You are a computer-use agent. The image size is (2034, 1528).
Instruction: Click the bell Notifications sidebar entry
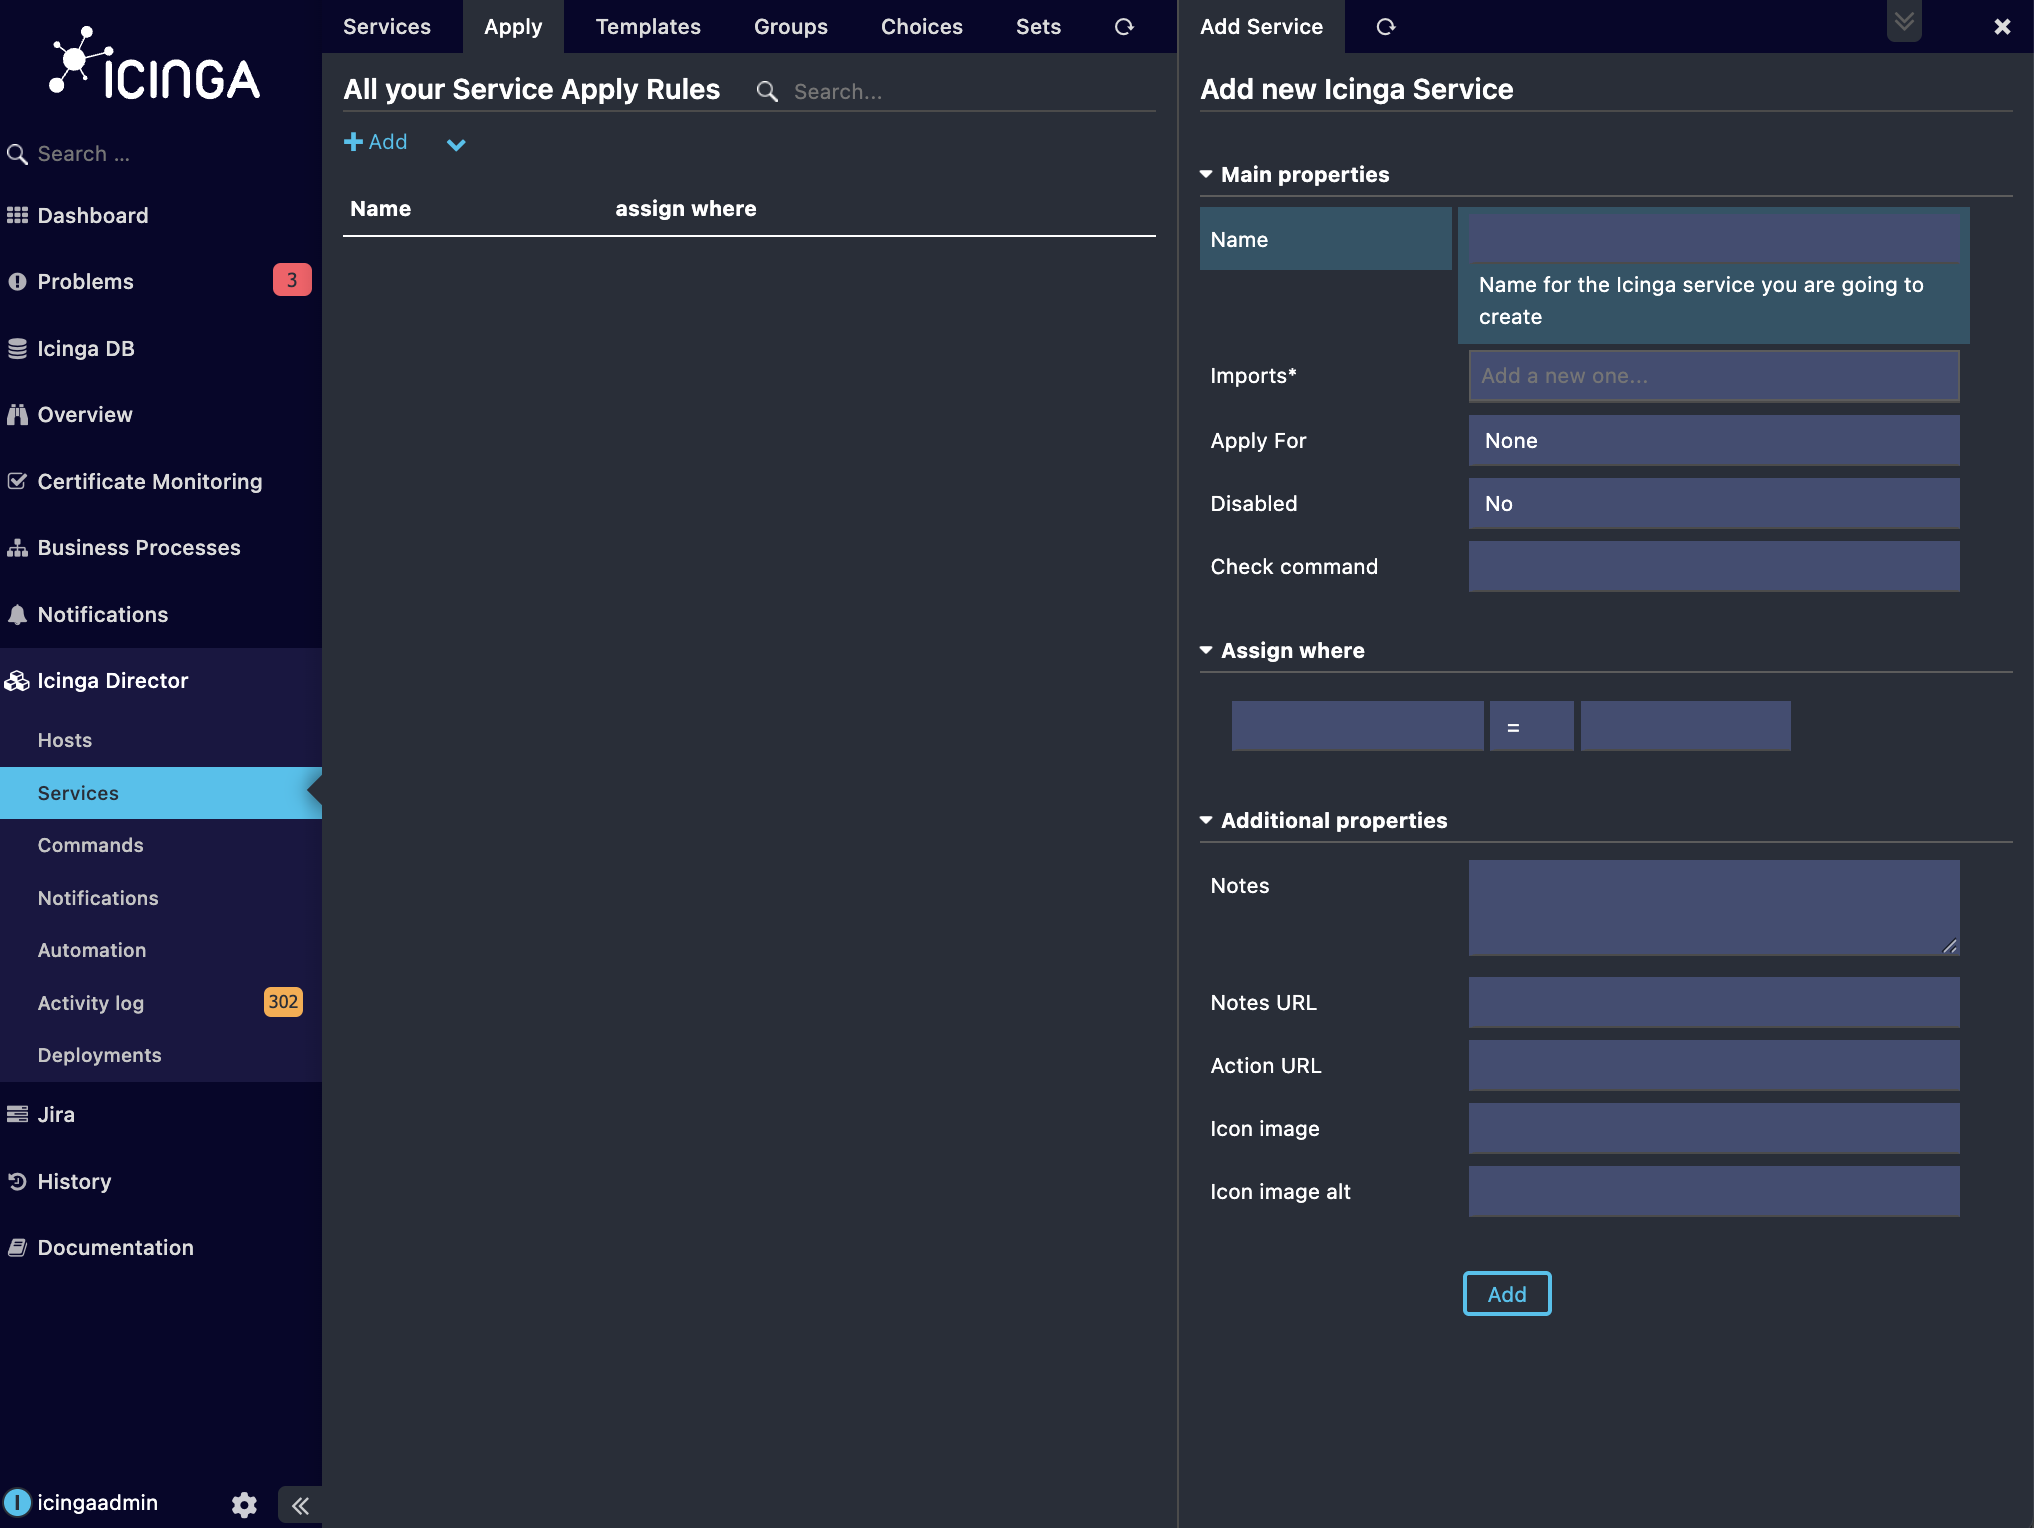pos(102,614)
